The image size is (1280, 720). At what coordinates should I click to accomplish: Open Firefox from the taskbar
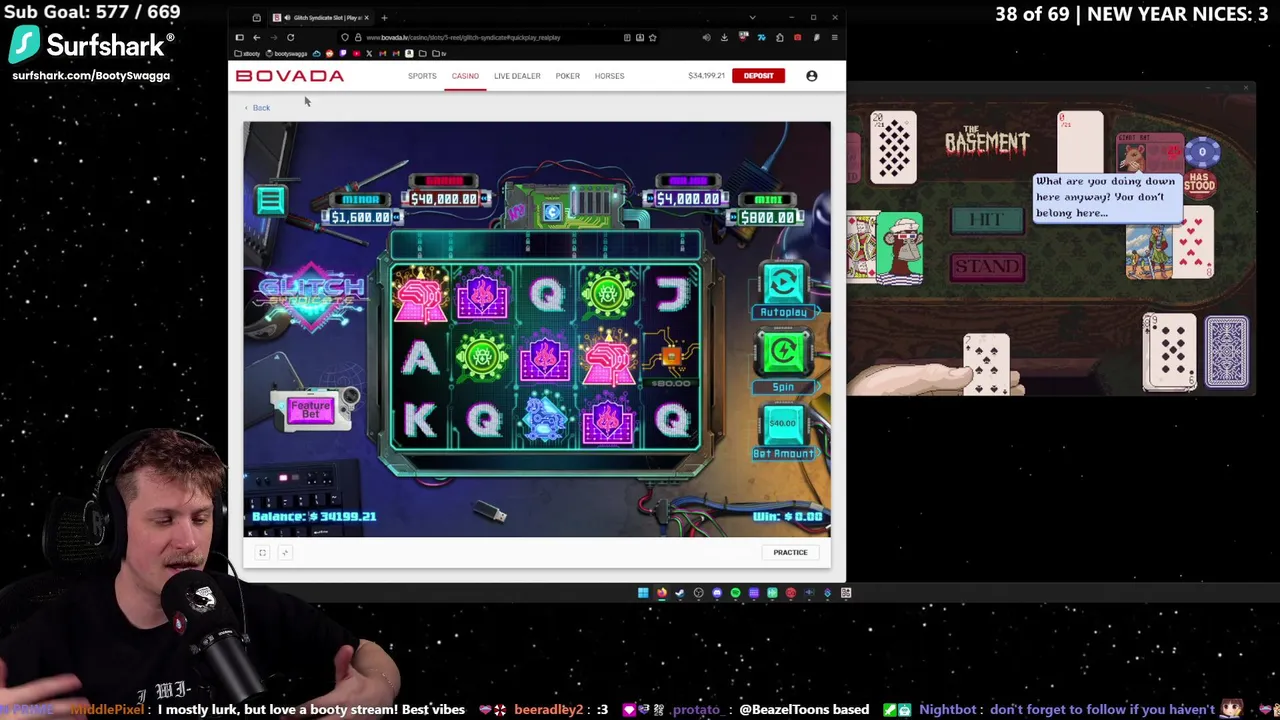point(662,593)
